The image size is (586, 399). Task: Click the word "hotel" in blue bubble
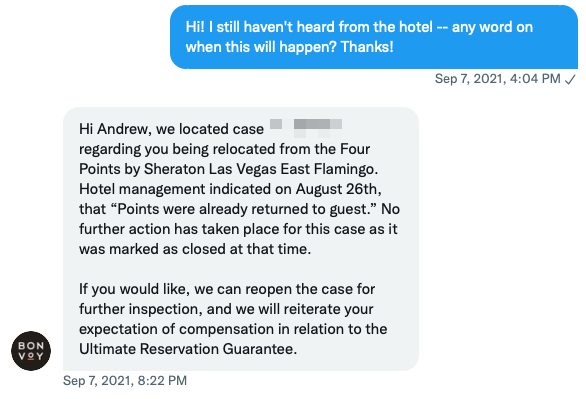(x=416, y=27)
